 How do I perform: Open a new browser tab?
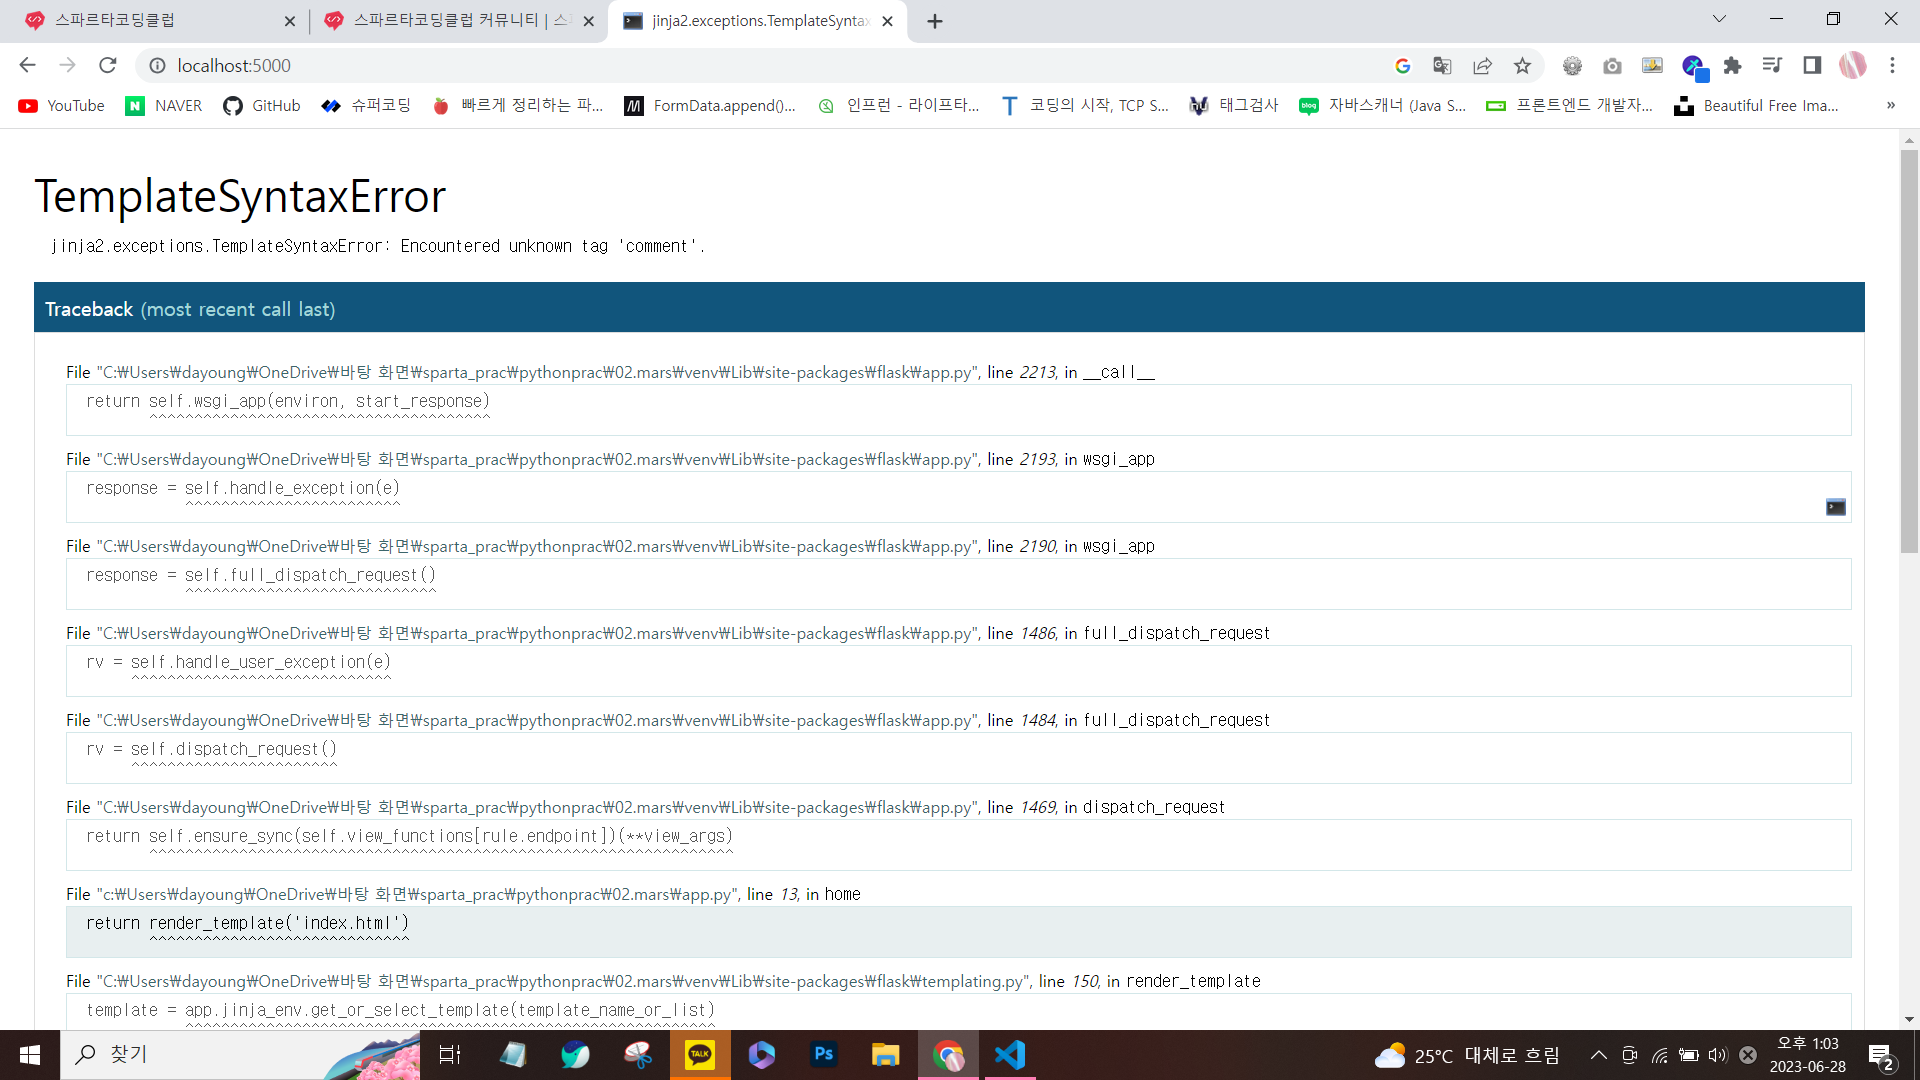coord(935,21)
